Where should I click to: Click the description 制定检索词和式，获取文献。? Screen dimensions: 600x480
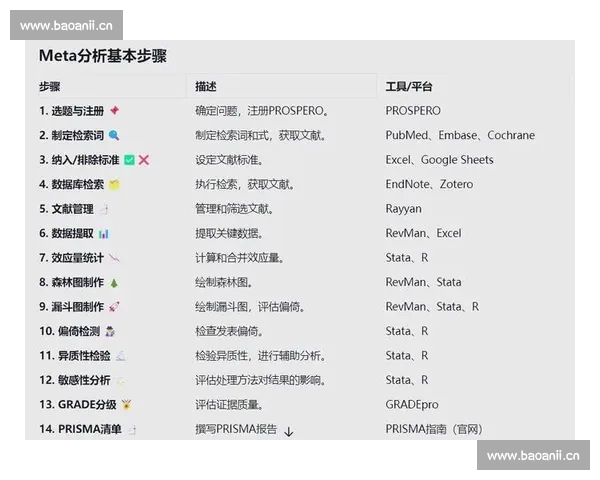(261, 136)
